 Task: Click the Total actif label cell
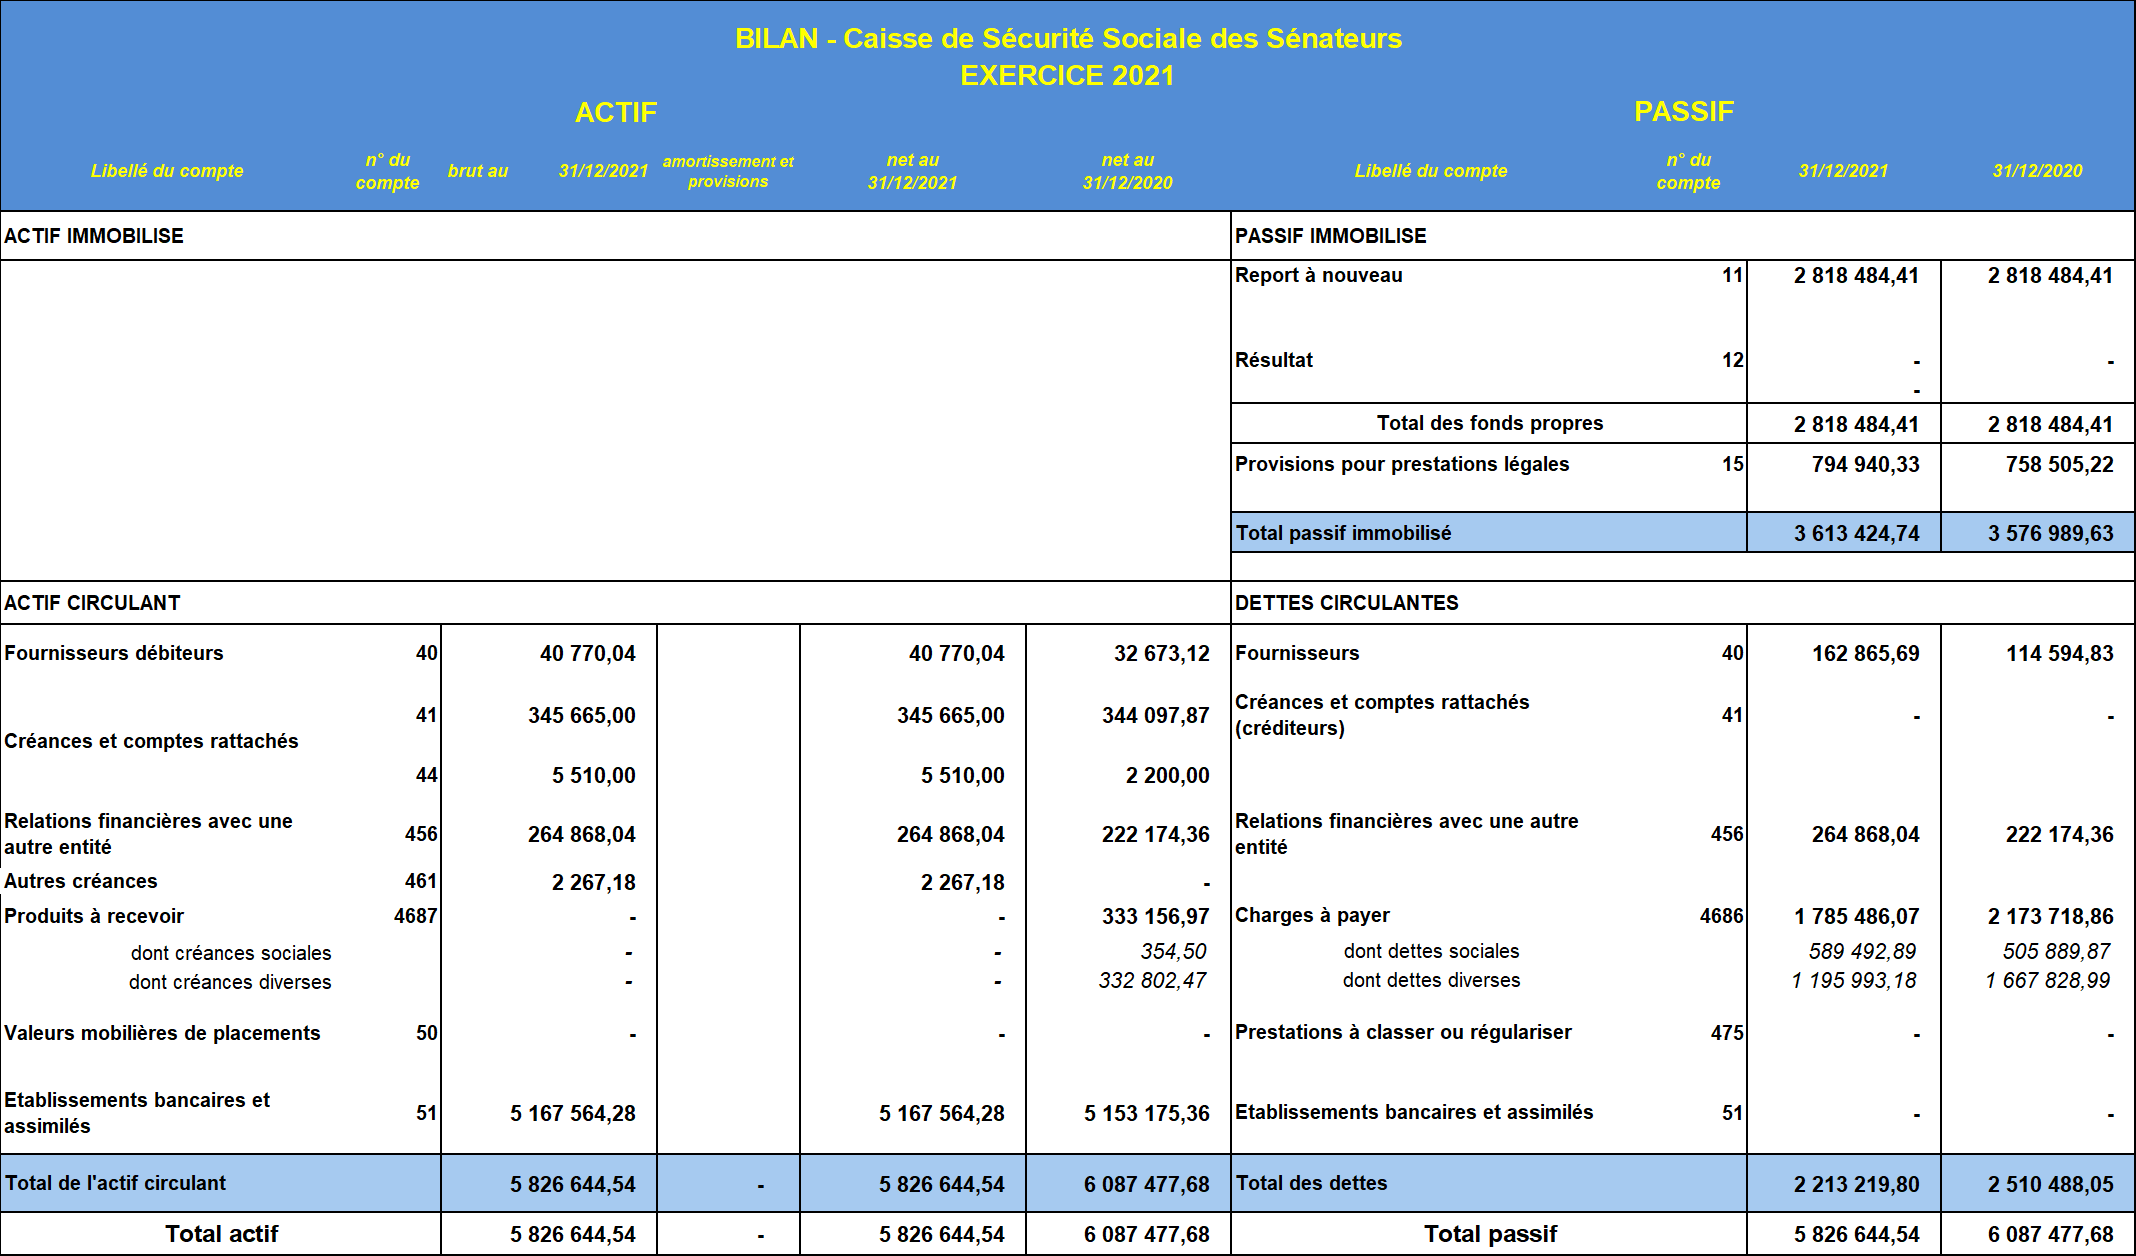tap(221, 1234)
